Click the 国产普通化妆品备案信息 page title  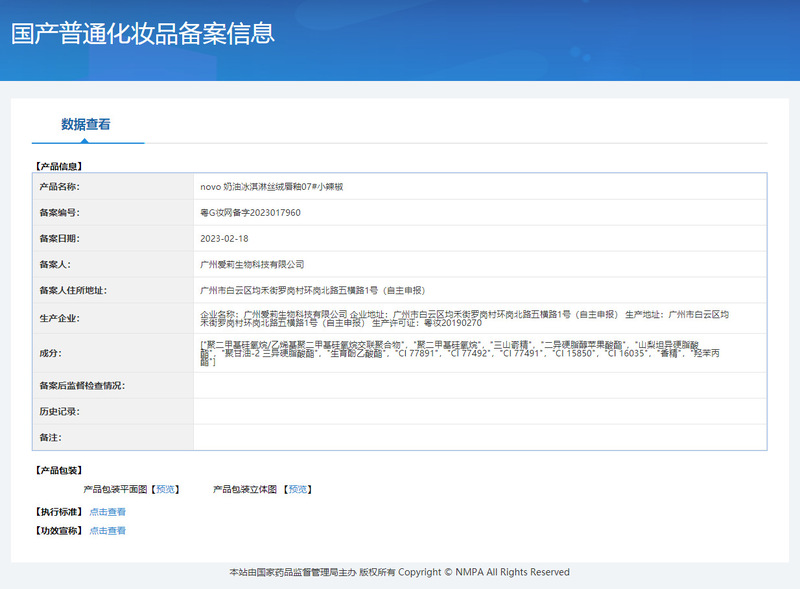[143, 33]
